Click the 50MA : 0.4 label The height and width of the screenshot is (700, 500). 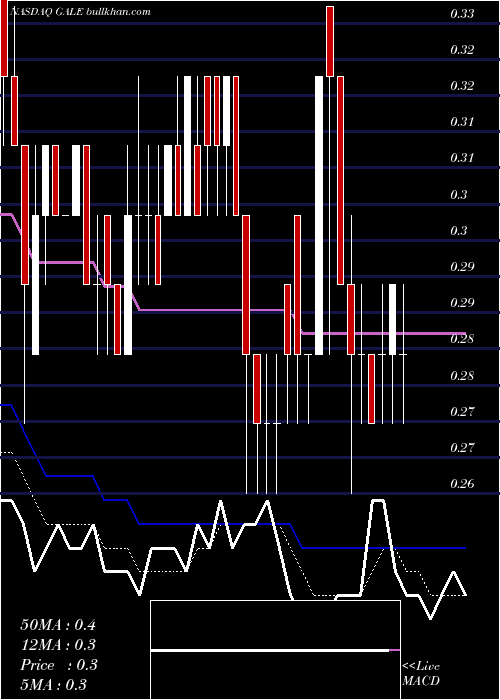tap(58, 625)
